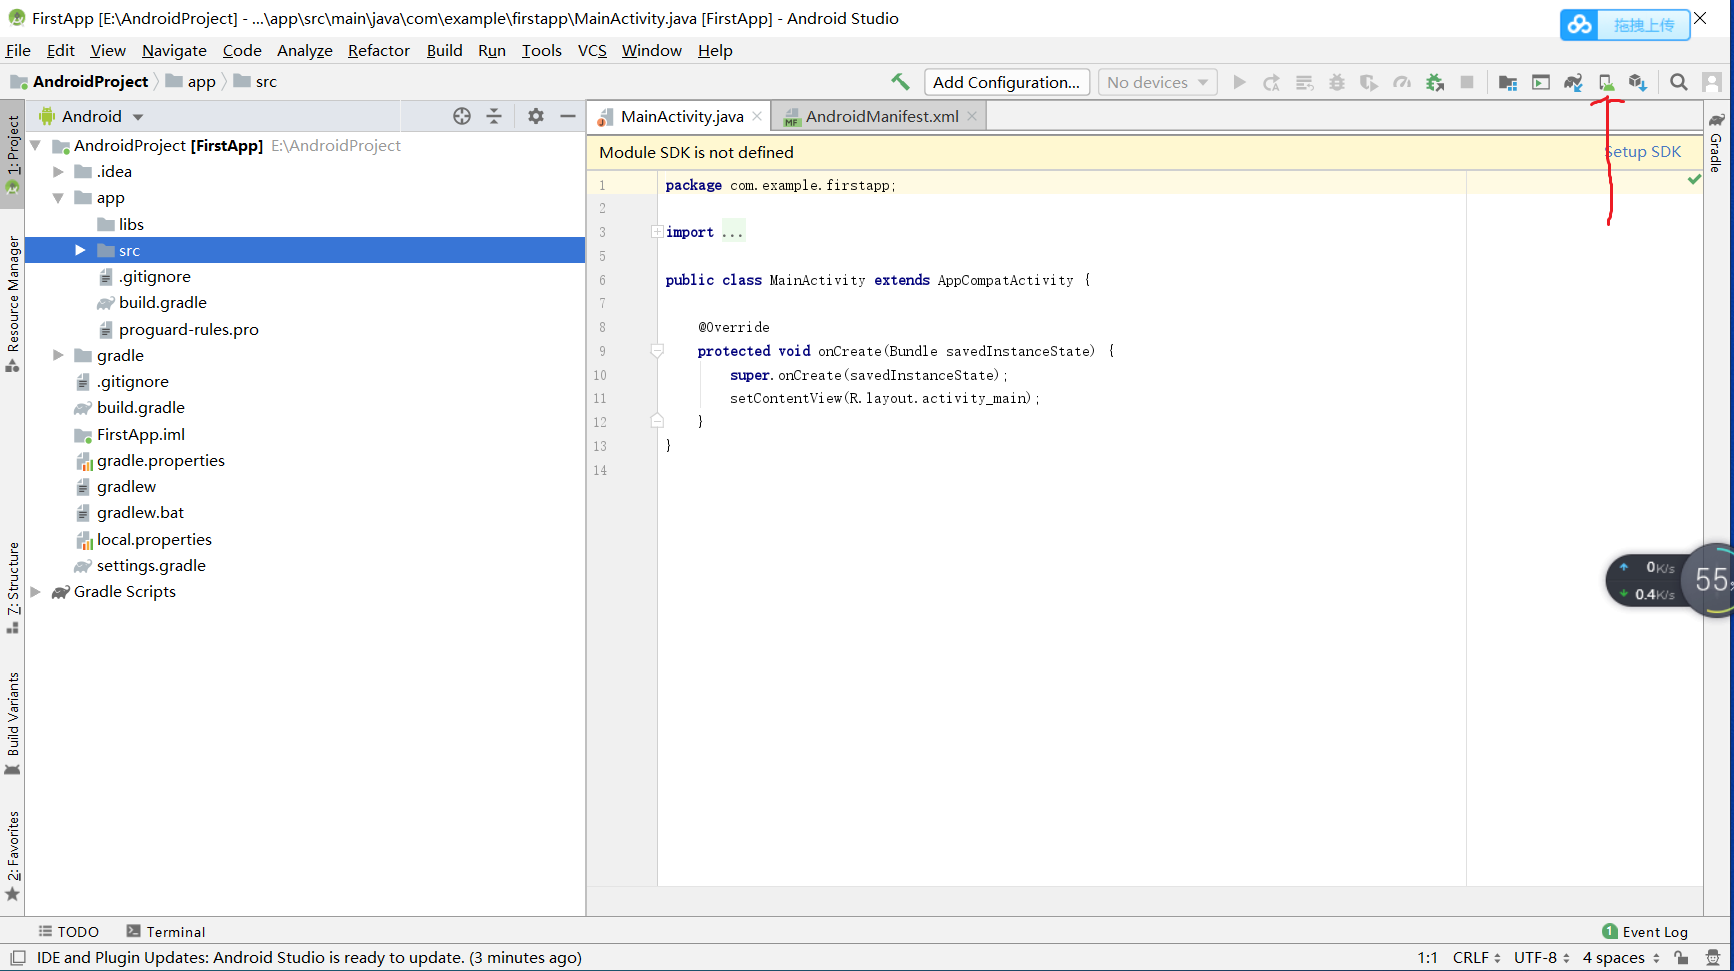Click the locate target crosshair icon
The height and width of the screenshot is (971, 1734).
(x=461, y=116)
